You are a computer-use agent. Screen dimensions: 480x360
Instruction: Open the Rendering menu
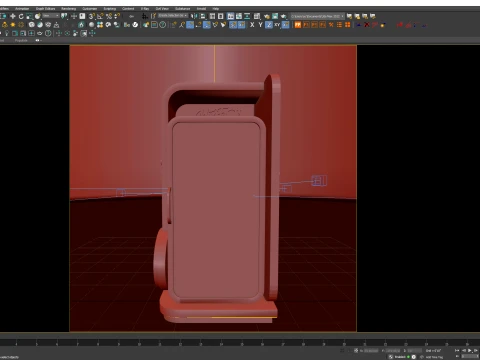69,8
